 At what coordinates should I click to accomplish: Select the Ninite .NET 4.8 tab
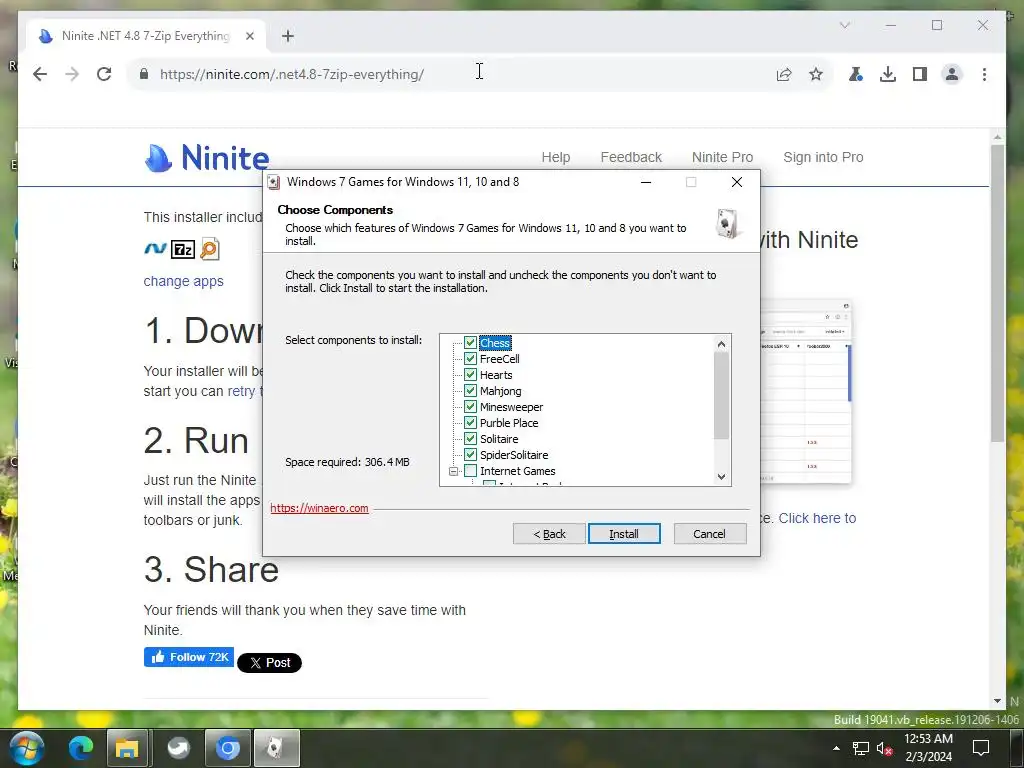(146, 36)
